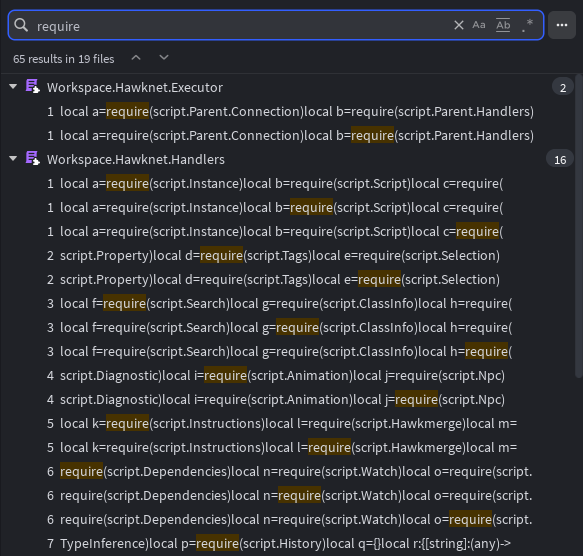Open line 5 result highlighting k=require
This screenshot has width=583, height=556.
pyautogui.click(x=282, y=424)
